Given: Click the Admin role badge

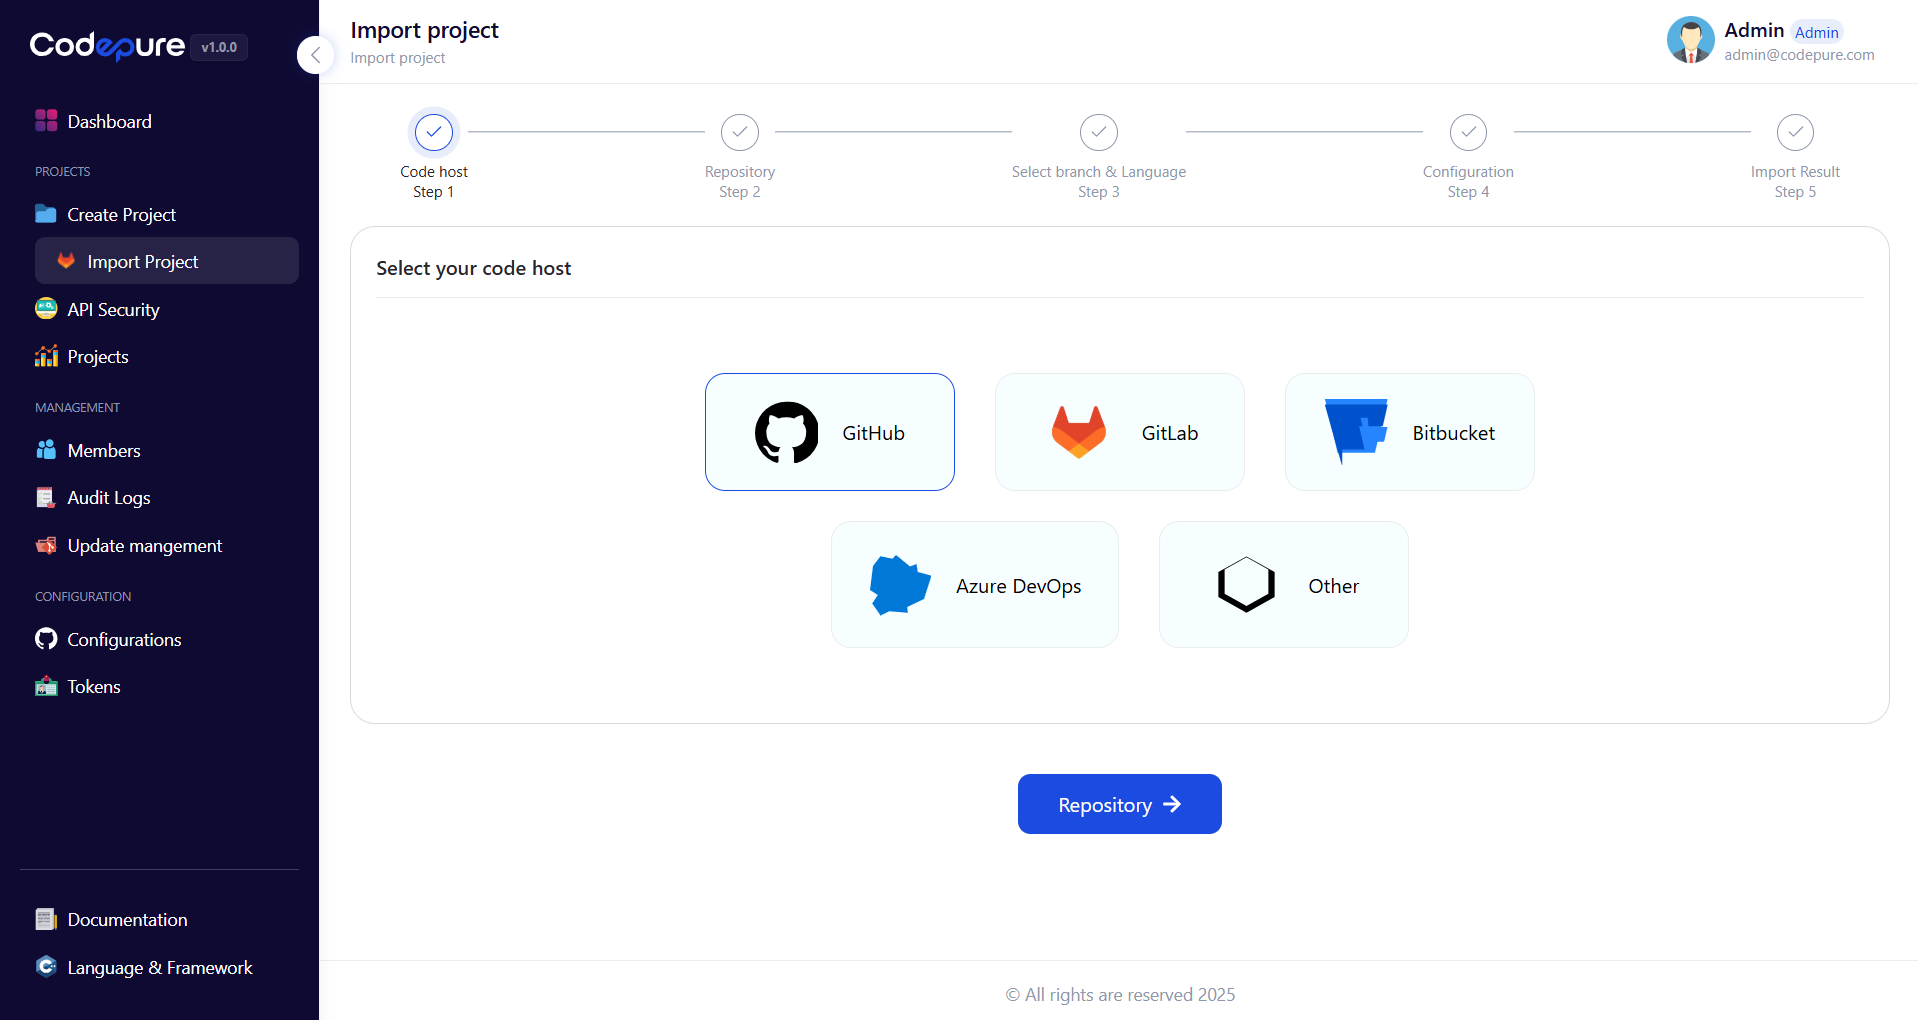Looking at the screenshot, I should (x=1816, y=32).
